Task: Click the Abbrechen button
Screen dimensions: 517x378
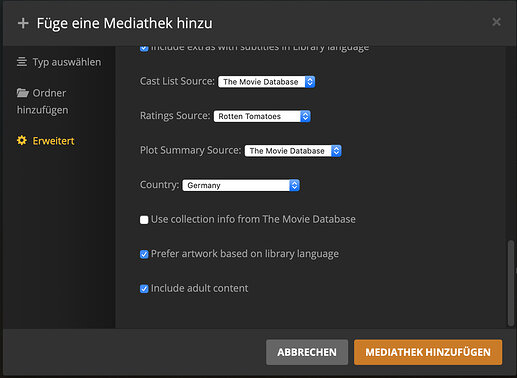Action: (x=307, y=352)
